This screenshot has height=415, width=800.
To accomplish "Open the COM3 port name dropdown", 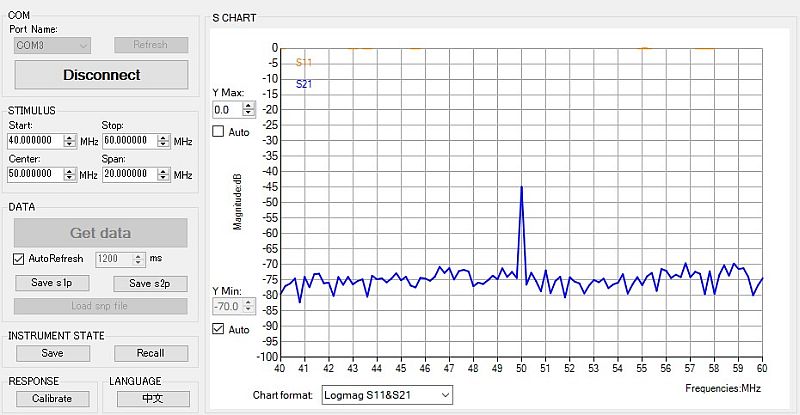I will click(51, 45).
